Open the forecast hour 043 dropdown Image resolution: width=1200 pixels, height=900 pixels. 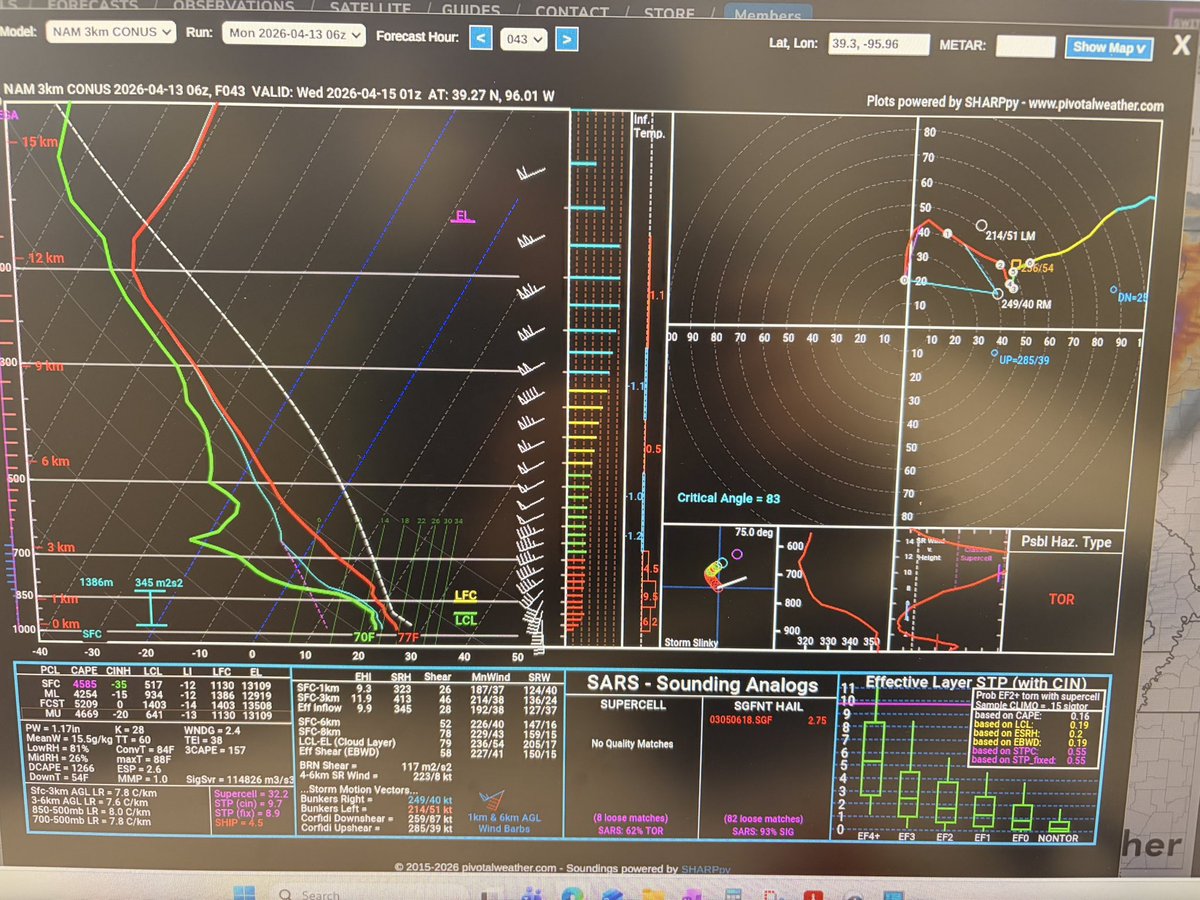click(524, 40)
